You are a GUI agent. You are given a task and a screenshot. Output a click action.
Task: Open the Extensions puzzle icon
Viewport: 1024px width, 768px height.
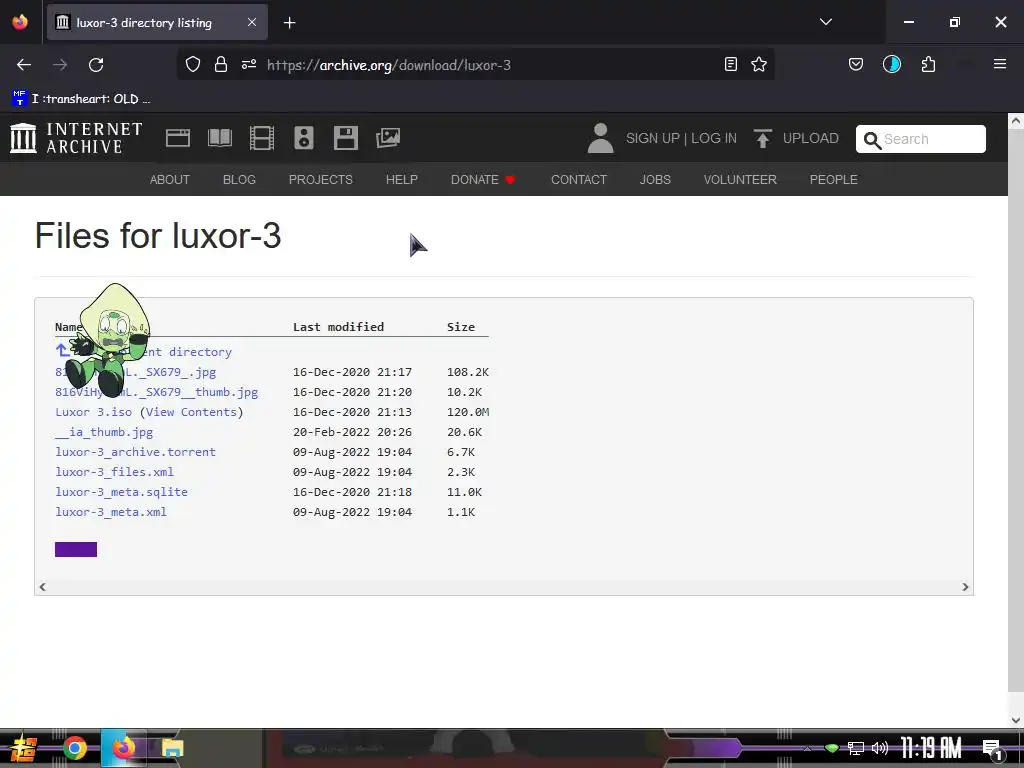(928, 64)
